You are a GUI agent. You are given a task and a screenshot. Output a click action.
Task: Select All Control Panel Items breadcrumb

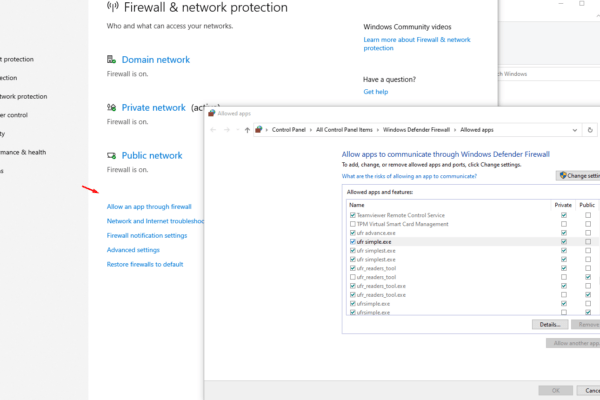(344, 130)
